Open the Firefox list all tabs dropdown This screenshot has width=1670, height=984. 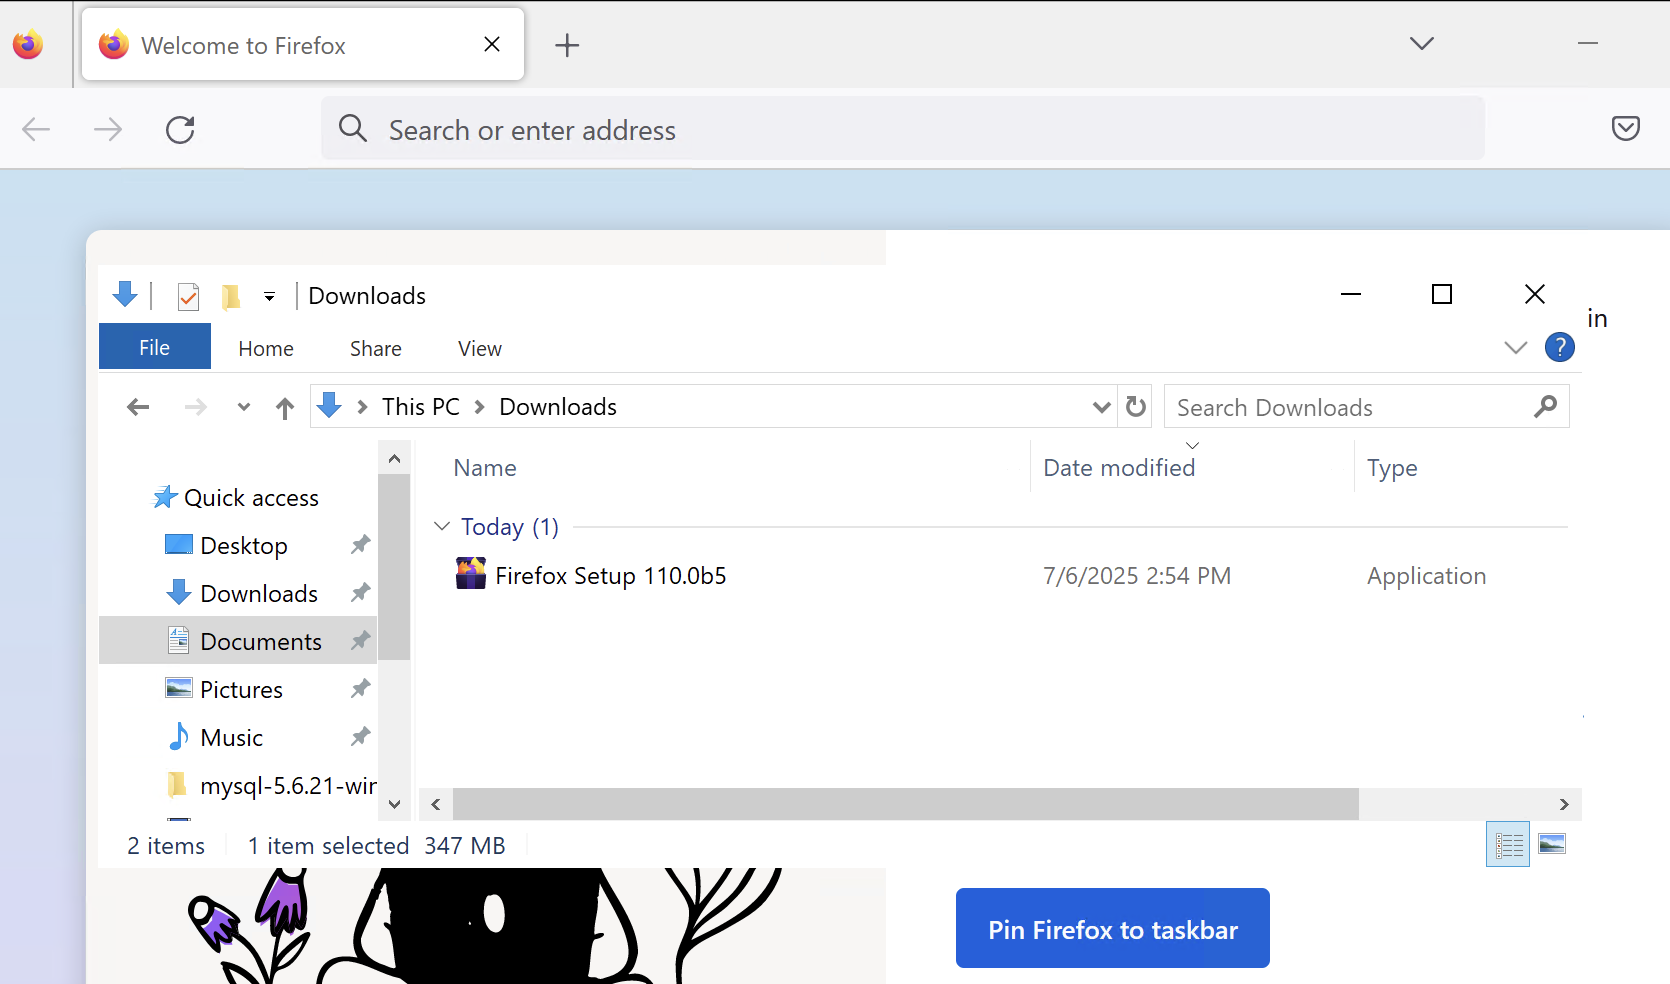point(1421,43)
